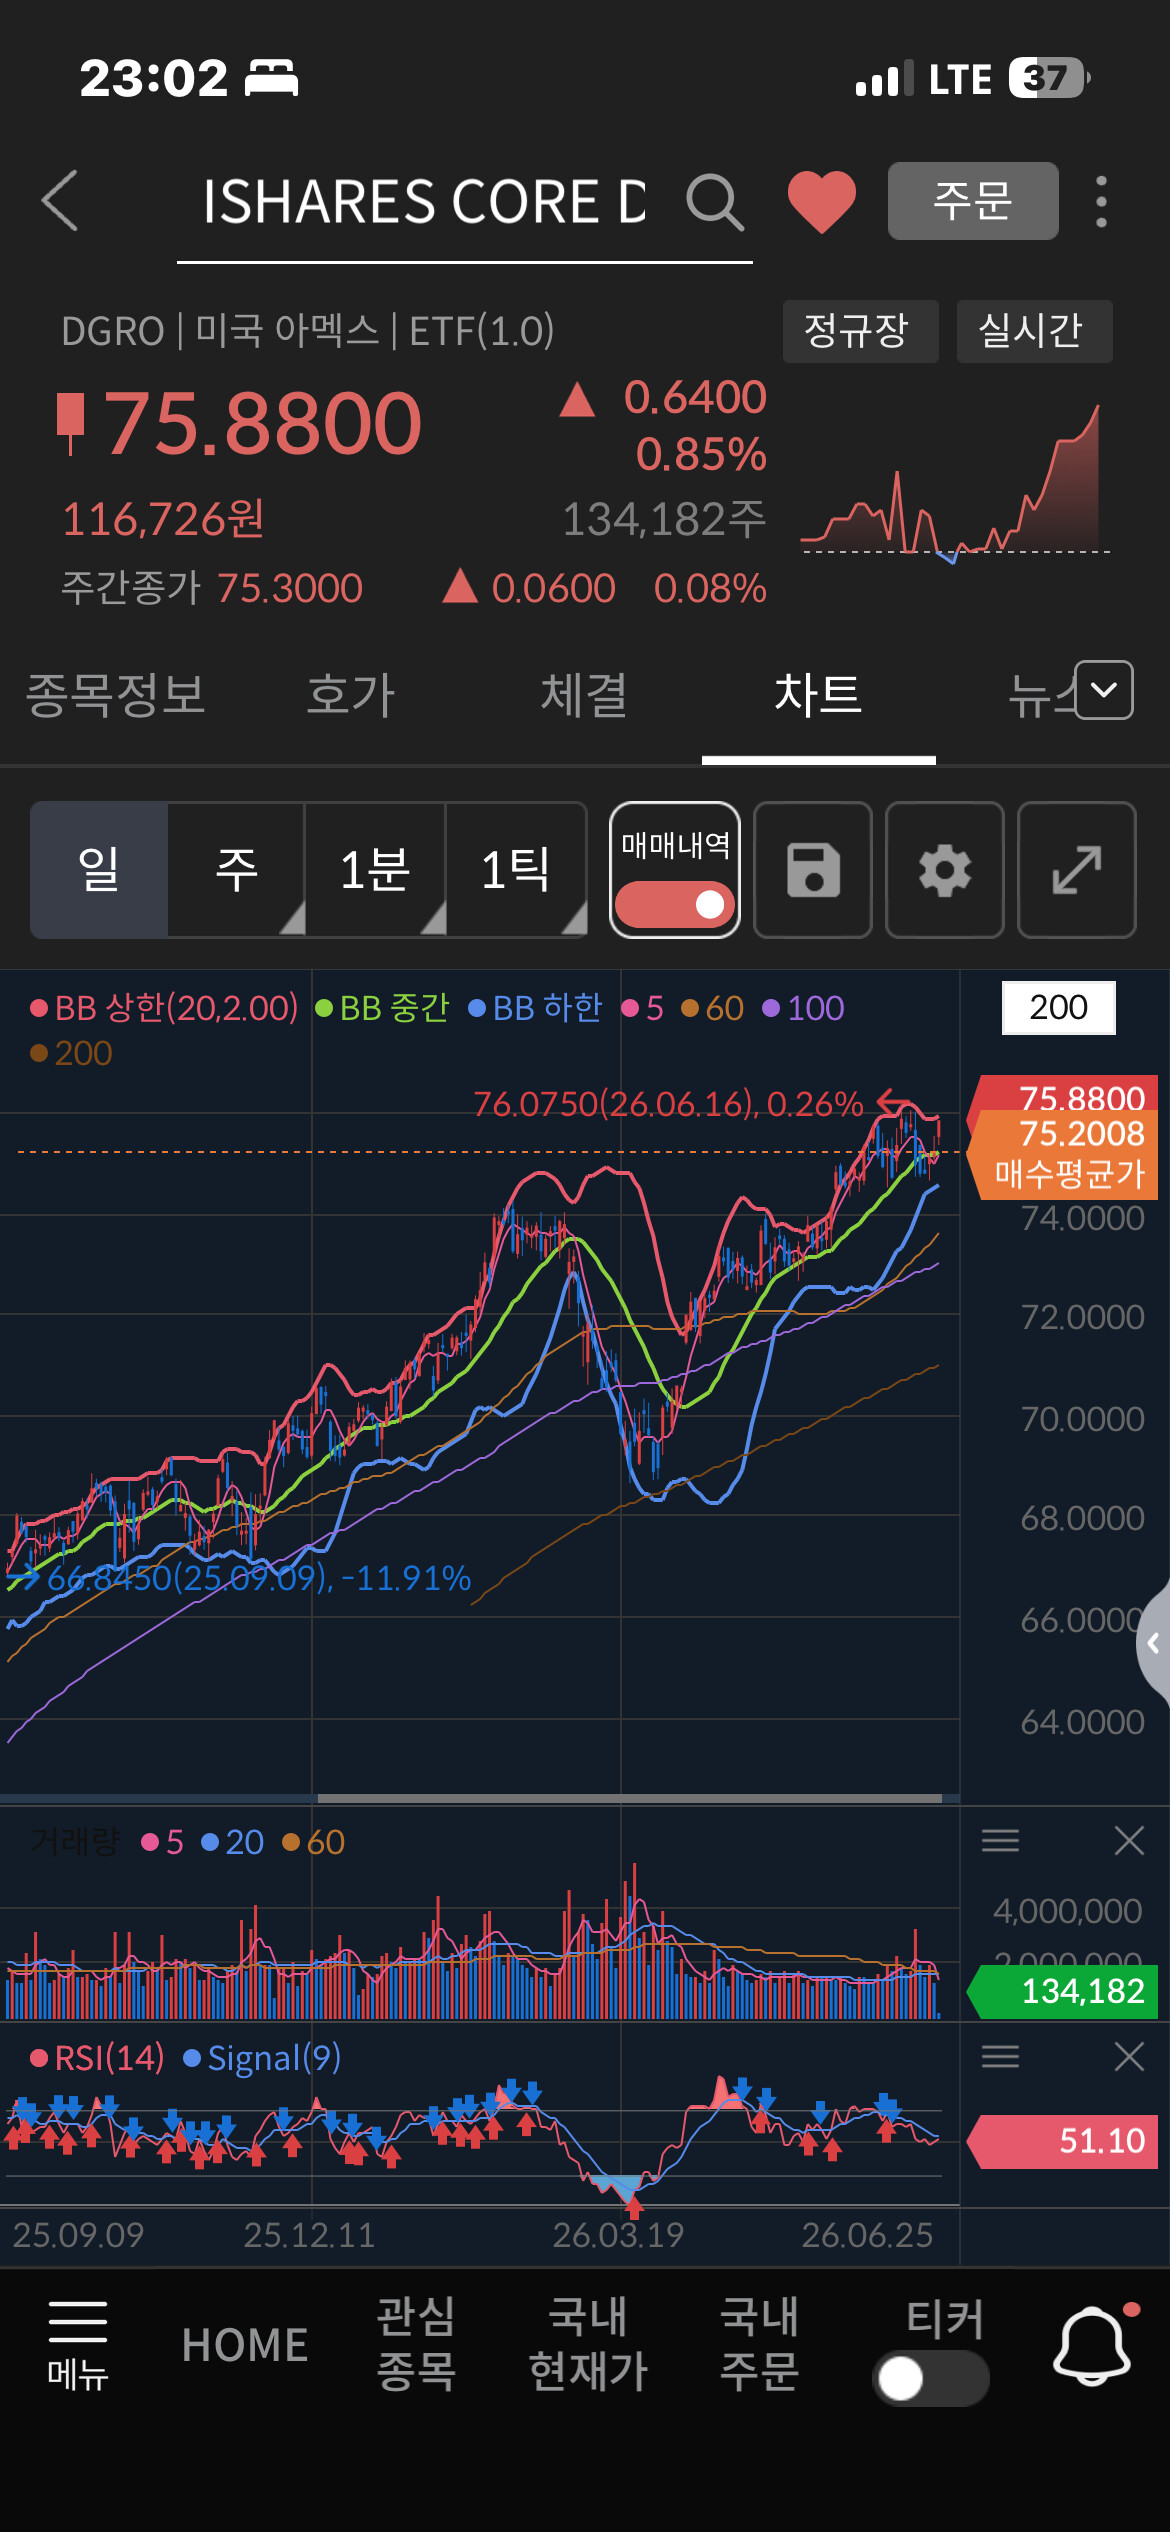Image resolution: width=1170 pixels, height=2532 pixels.
Task: Switch to 호가 tab
Action: tap(351, 694)
